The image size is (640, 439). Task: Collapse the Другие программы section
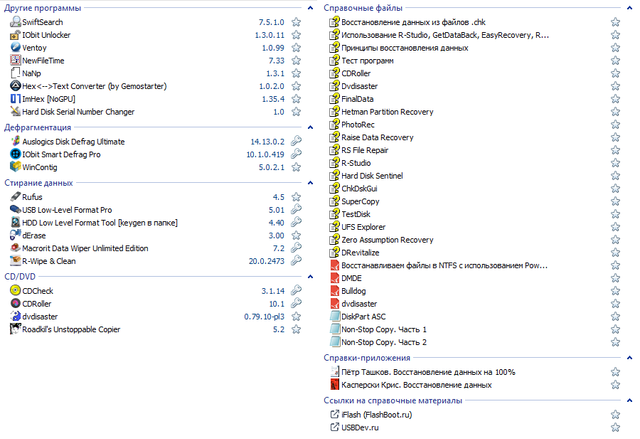310,8
